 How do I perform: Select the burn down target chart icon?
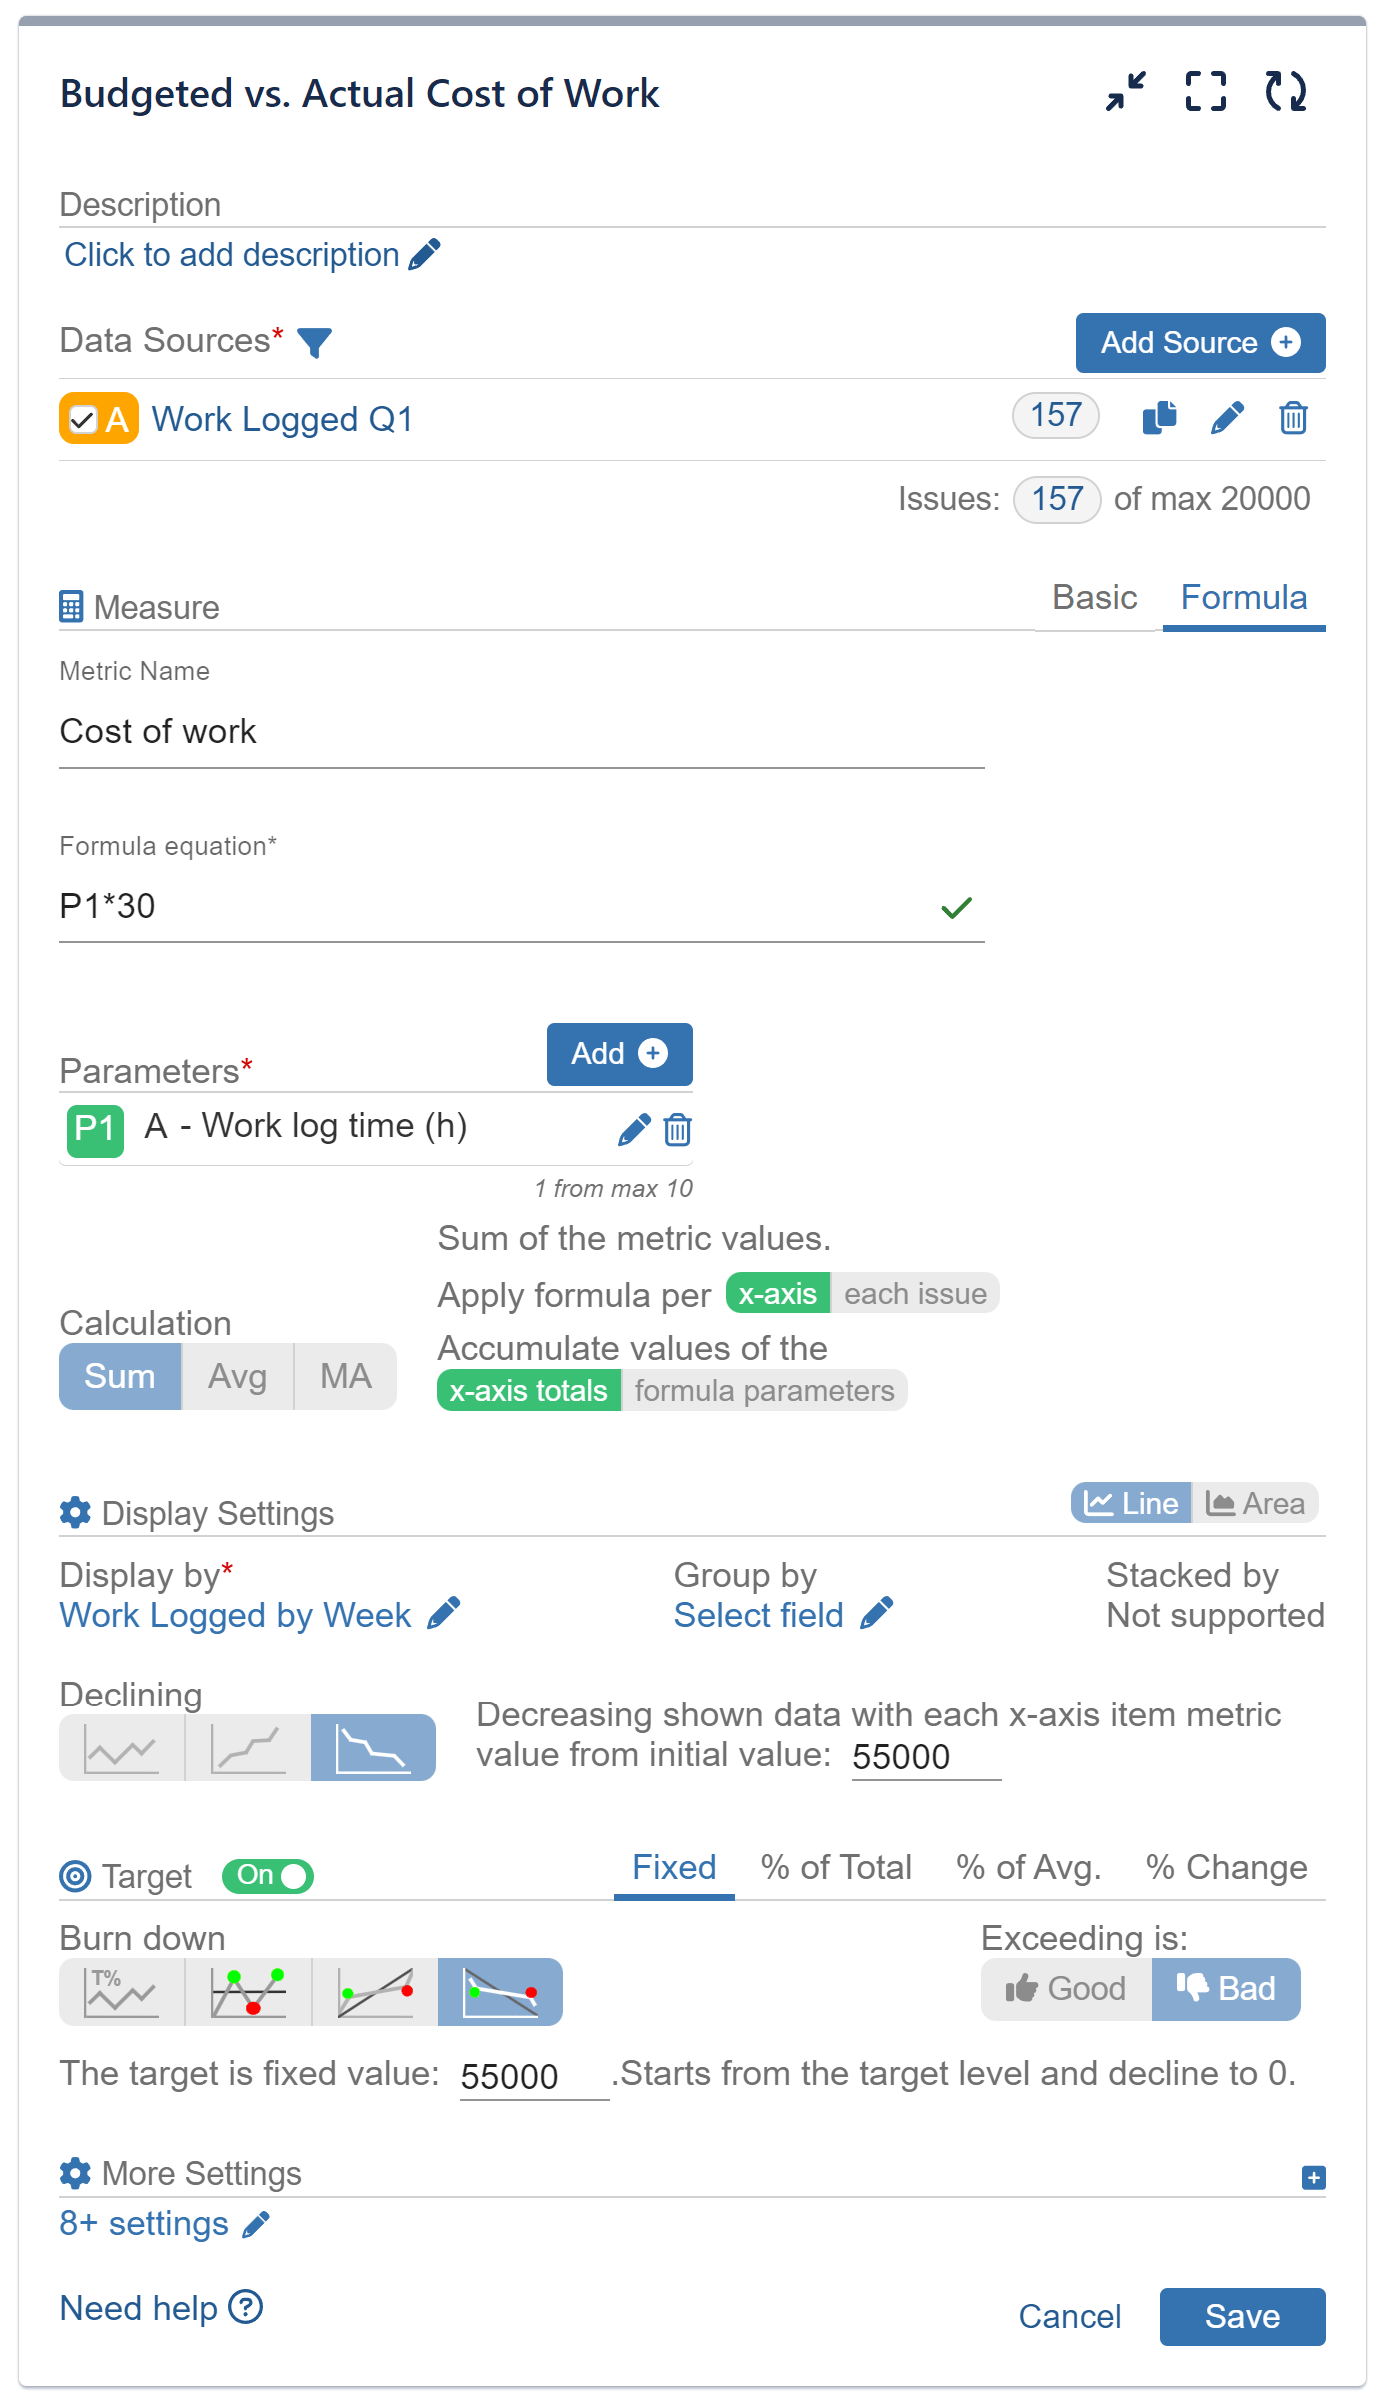[500, 1992]
